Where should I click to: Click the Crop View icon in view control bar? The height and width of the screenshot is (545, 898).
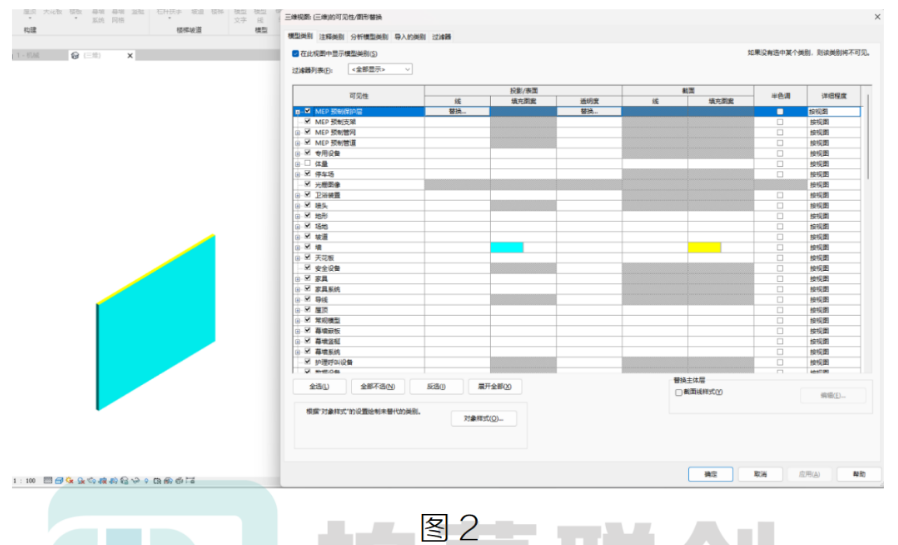coord(103,480)
